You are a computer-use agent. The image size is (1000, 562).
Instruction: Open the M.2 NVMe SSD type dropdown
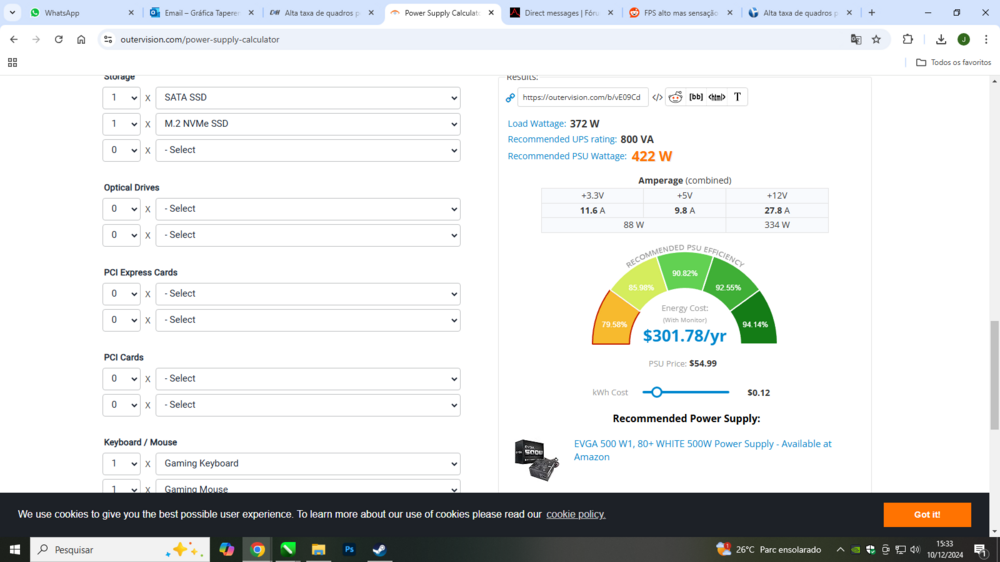click(x=307, y=124)
